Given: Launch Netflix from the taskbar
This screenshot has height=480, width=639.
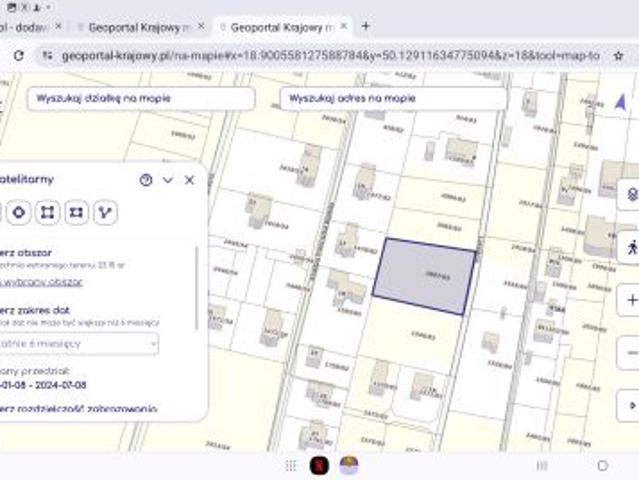Looking at the screenshot, I should click(x=318, y=465).
